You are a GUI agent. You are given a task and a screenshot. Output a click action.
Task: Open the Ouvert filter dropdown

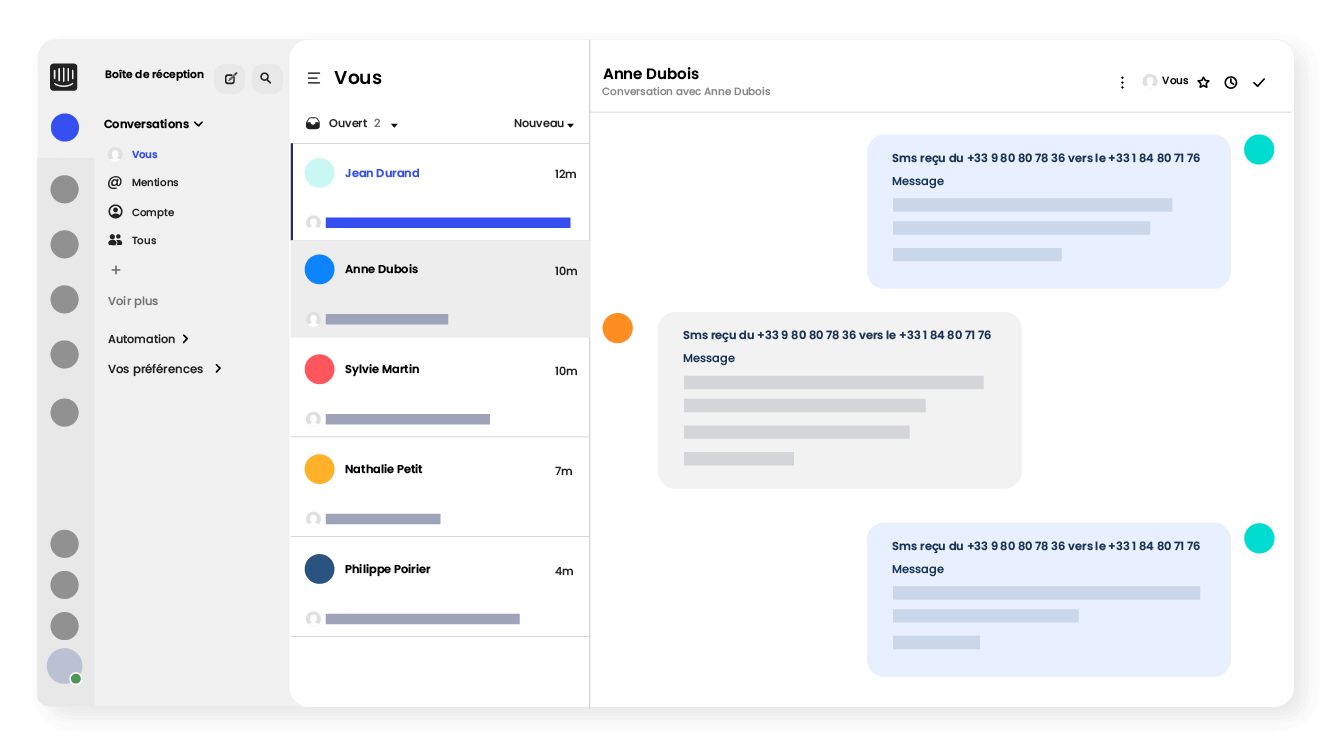pyautogui.click(x=394, y=124)
